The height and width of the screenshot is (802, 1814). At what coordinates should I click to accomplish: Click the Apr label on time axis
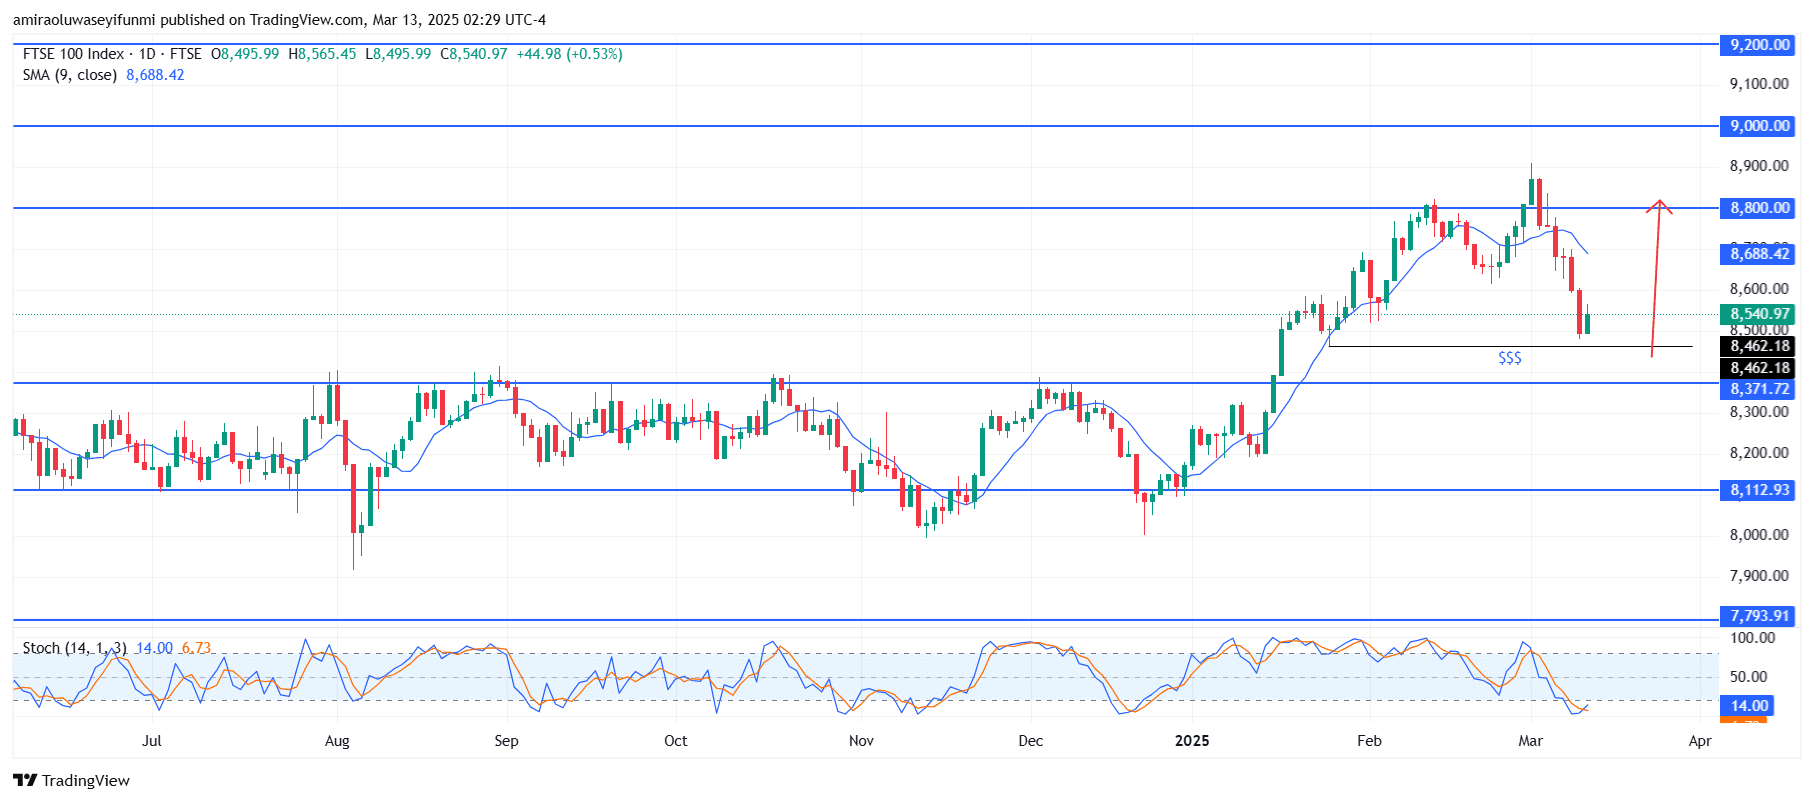point(1700,741)
